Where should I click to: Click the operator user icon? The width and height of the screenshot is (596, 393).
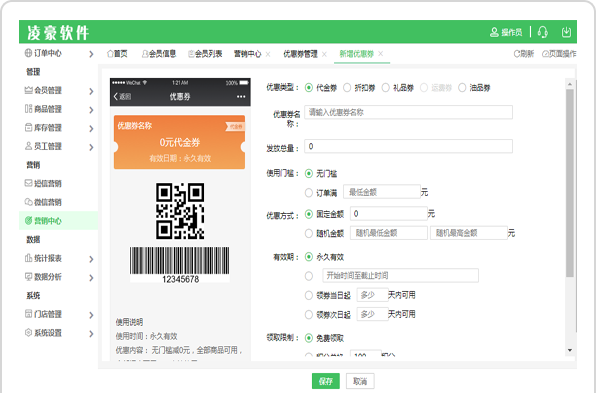click(494, 32)
